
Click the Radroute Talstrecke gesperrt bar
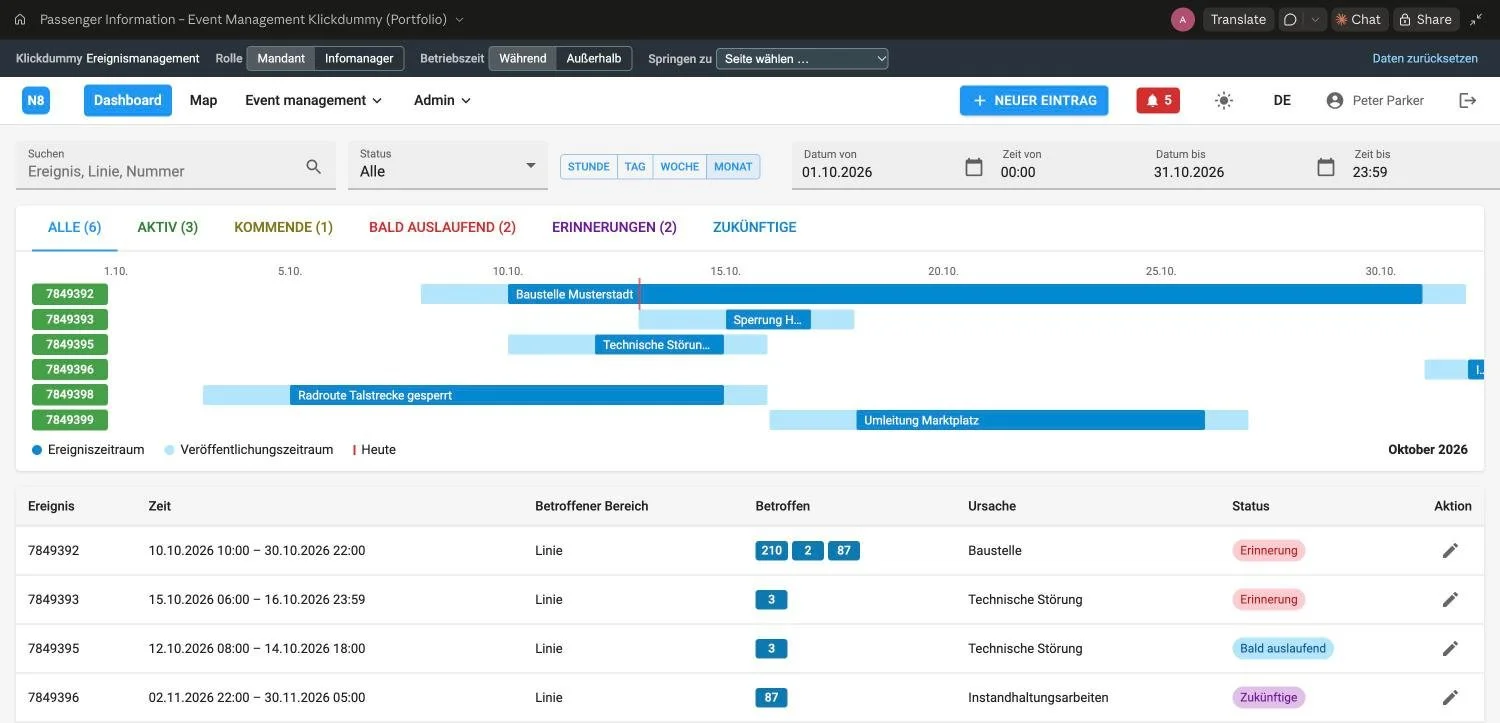point(507,394)
